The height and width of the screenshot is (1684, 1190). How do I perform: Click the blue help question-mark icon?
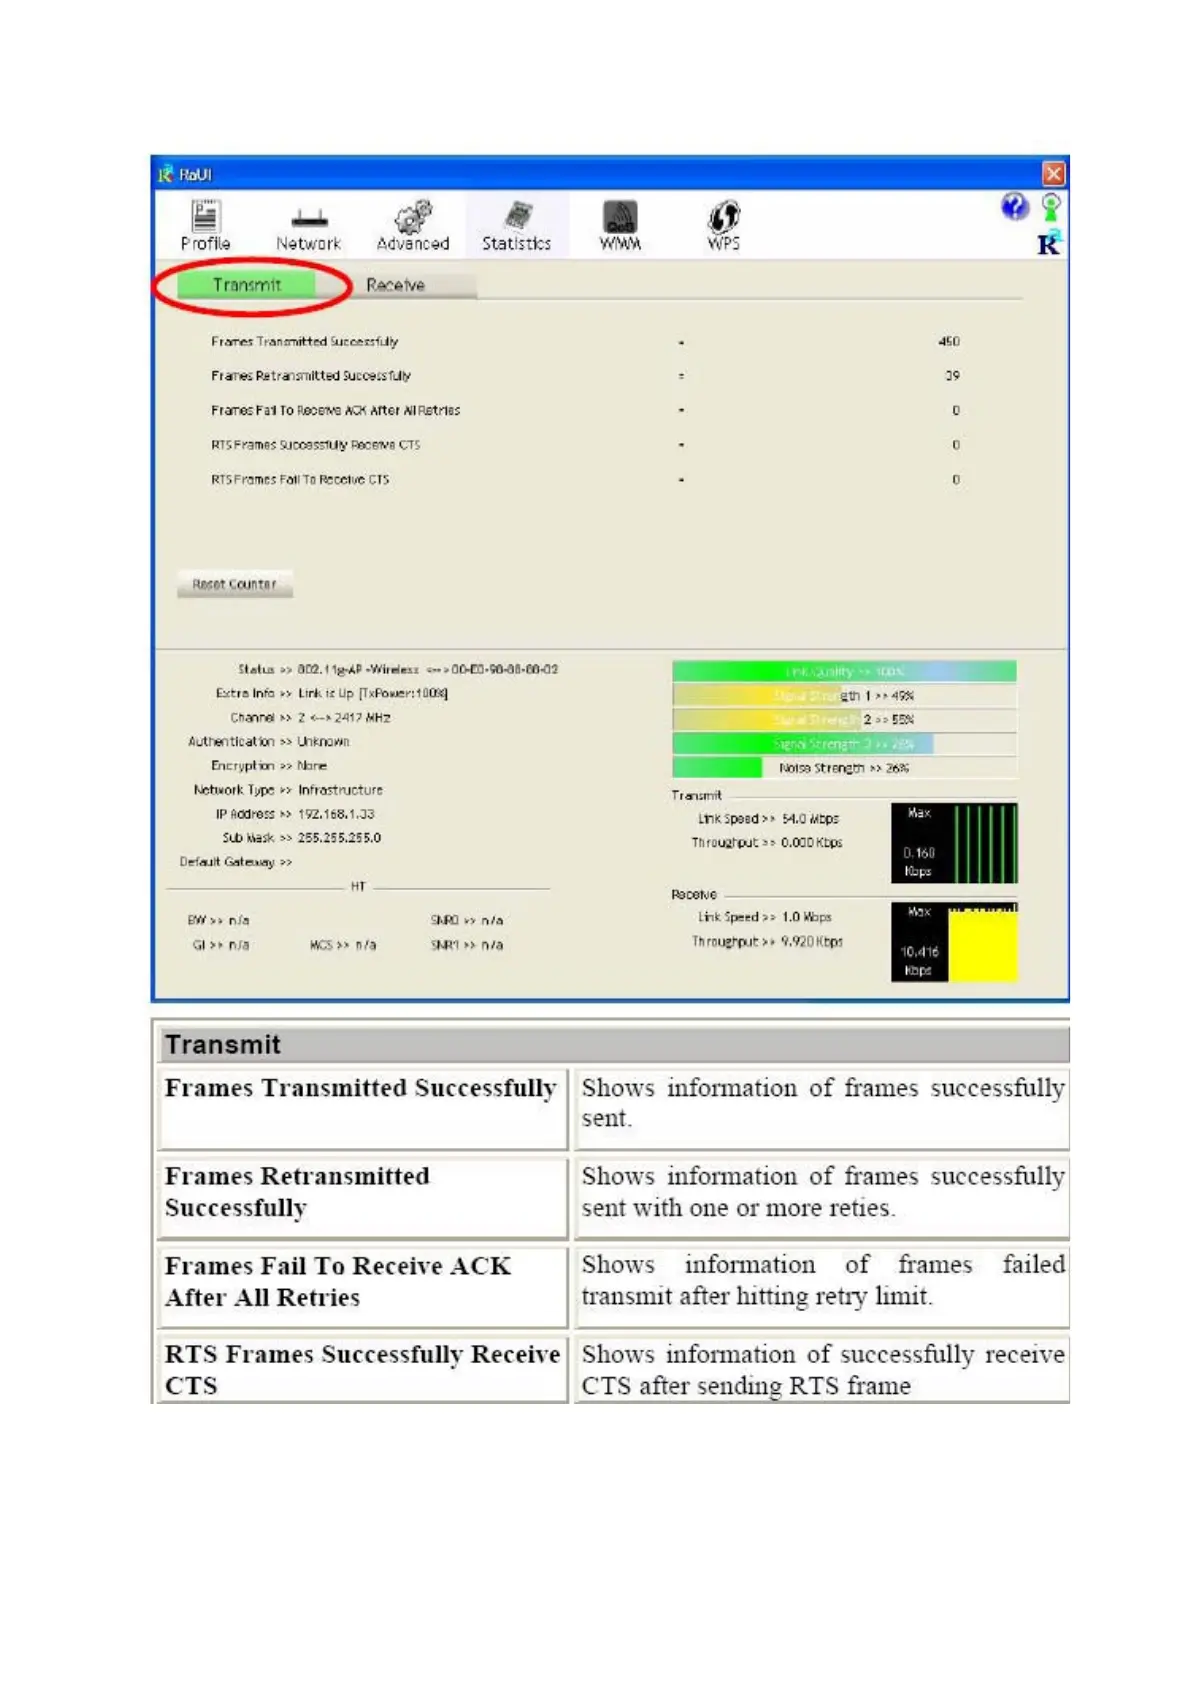1014,207
